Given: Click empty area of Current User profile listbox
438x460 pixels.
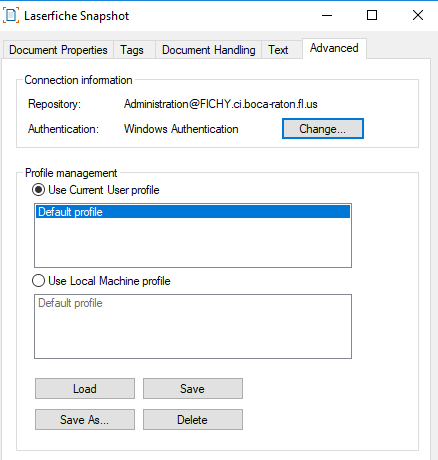Looking at the screenshot, I should pos(193,243).
